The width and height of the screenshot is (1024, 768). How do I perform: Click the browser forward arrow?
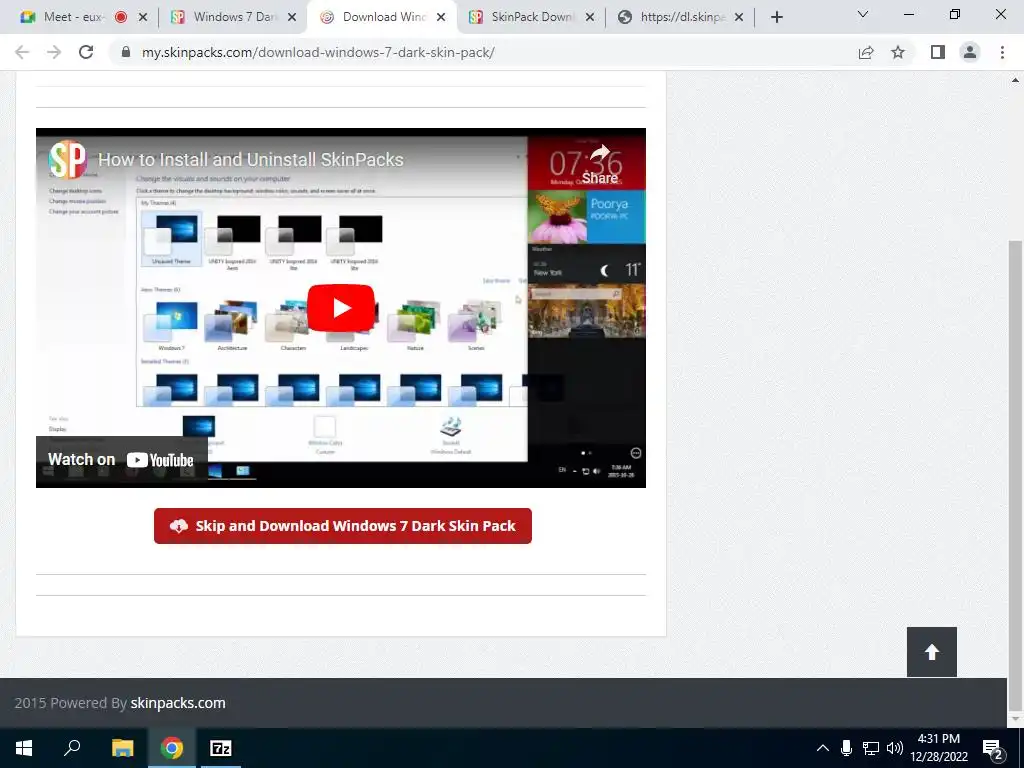tap(54, 52)
